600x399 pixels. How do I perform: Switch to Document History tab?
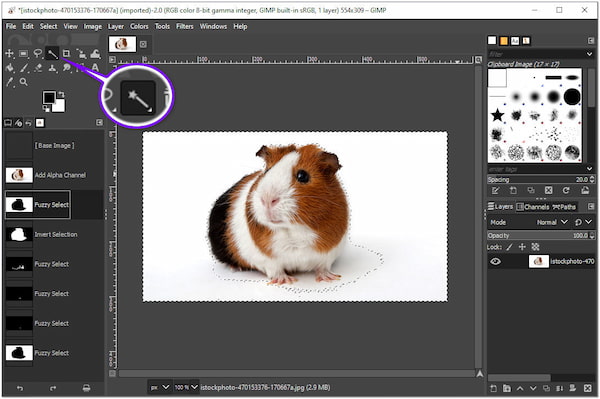[526, 41]
